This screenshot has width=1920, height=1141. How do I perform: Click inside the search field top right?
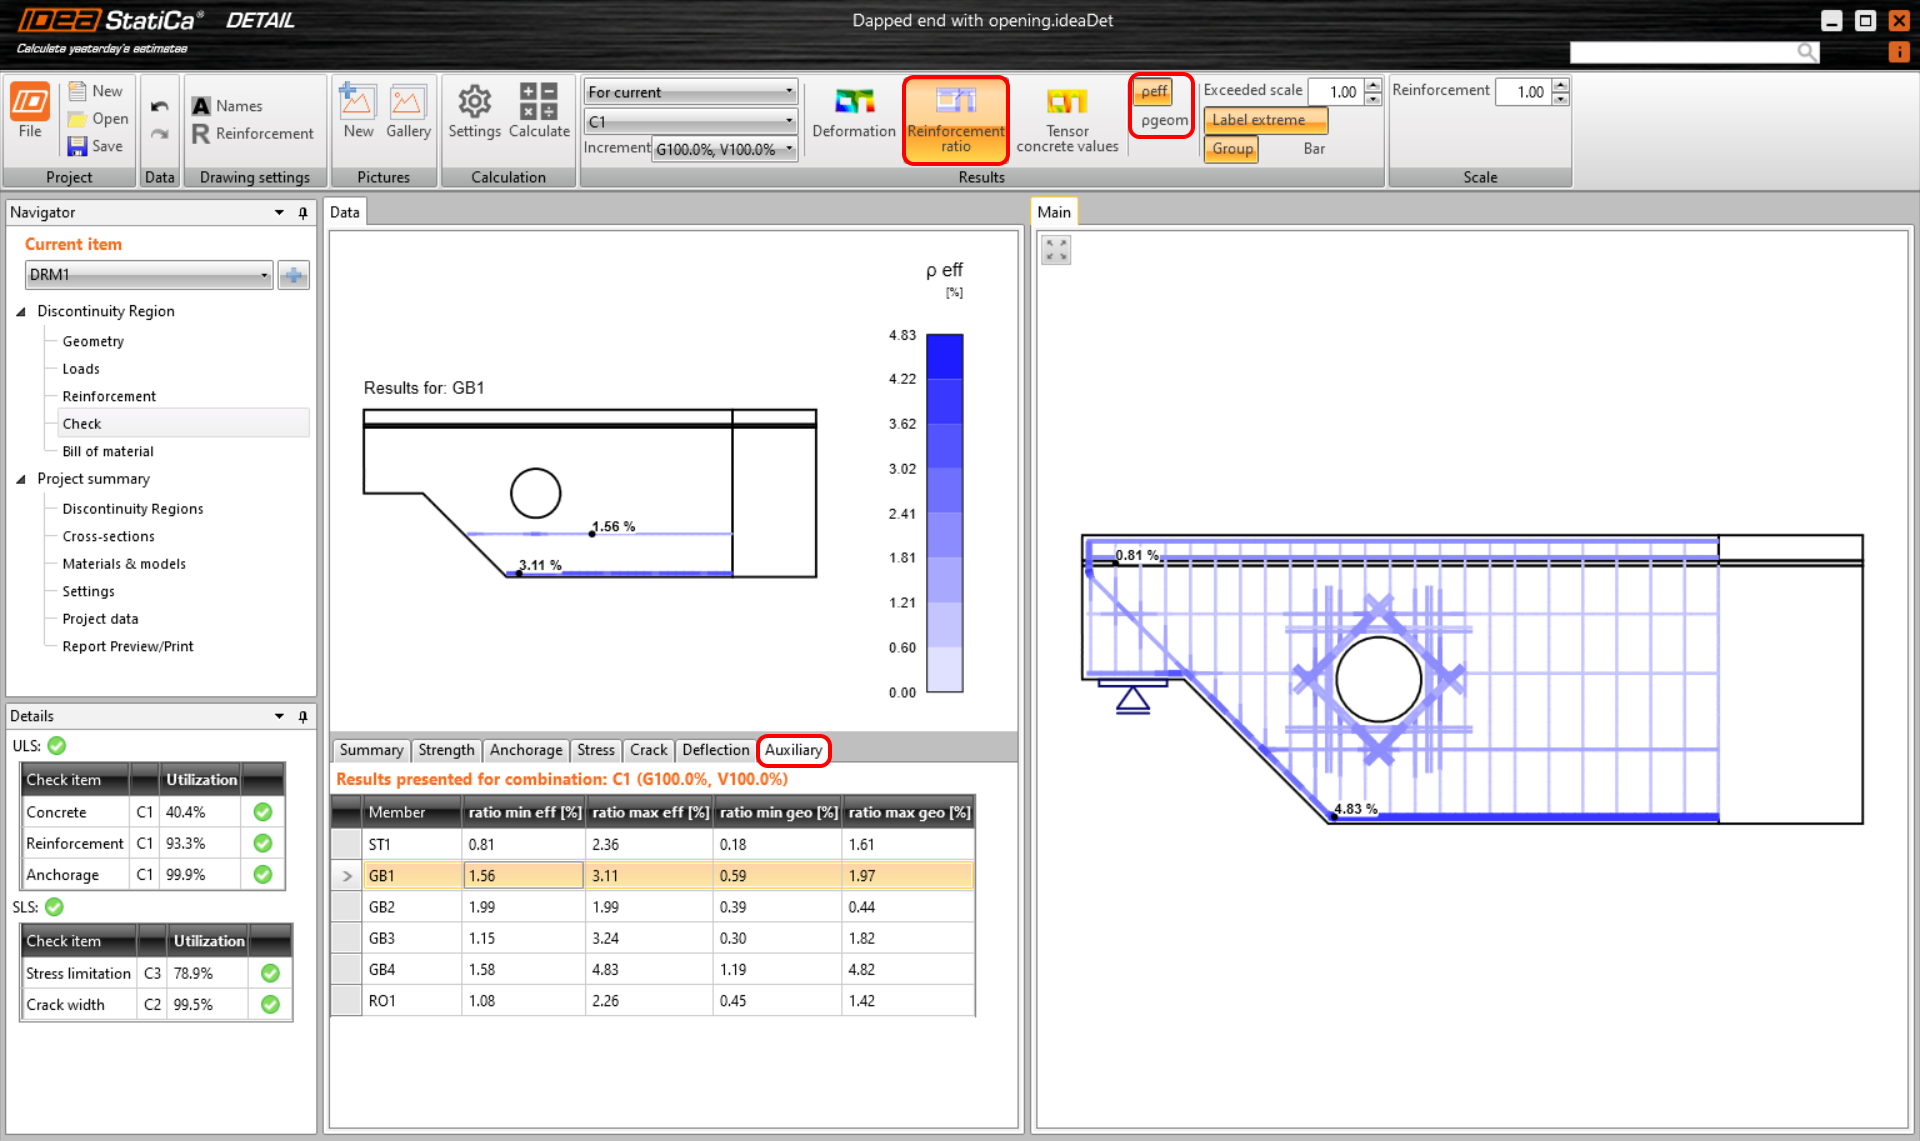[1690, 51]
